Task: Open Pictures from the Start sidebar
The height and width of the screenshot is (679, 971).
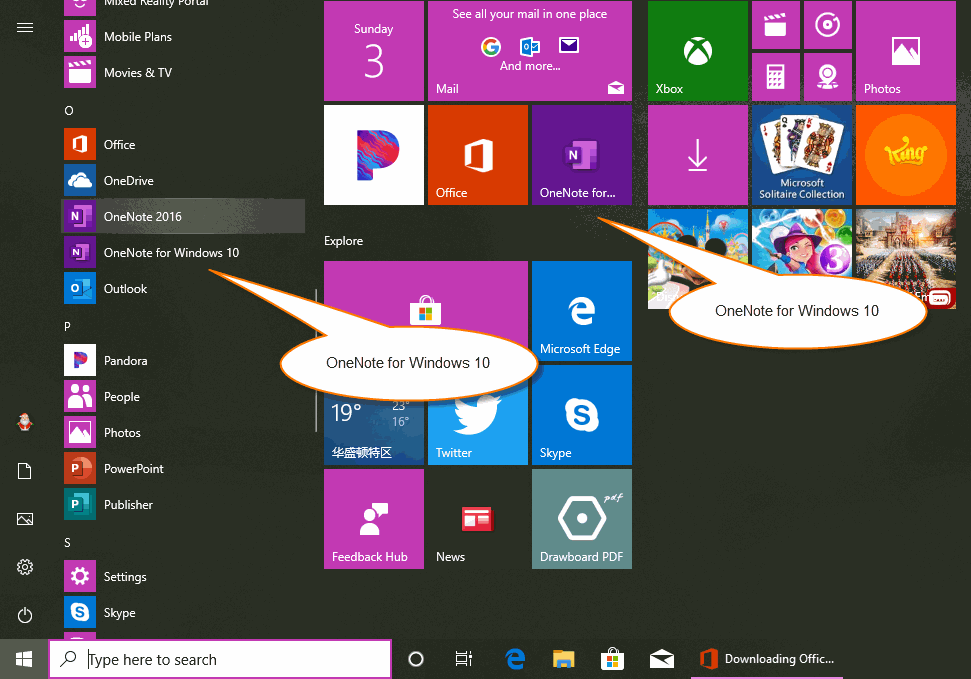Action: (x=25, y=519)
